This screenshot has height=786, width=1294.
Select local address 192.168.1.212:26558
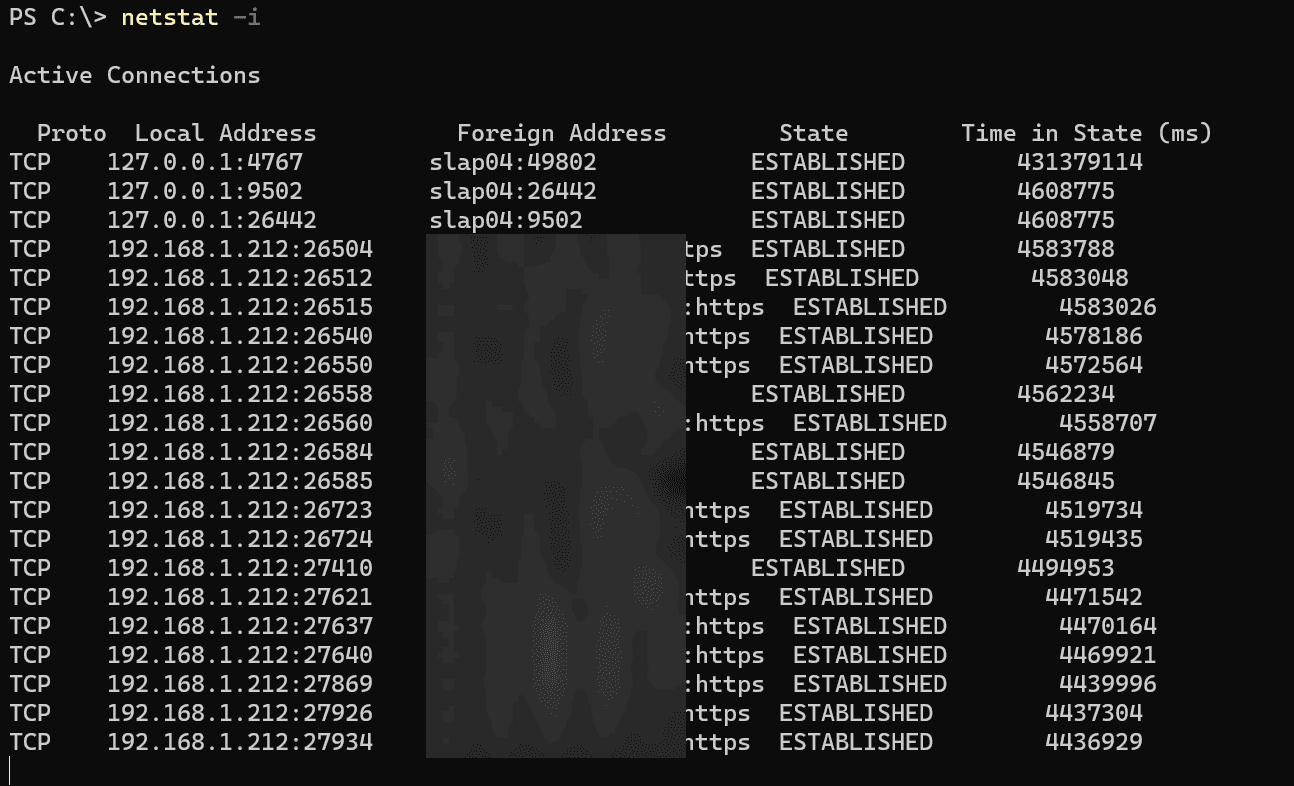click(240, 394)
